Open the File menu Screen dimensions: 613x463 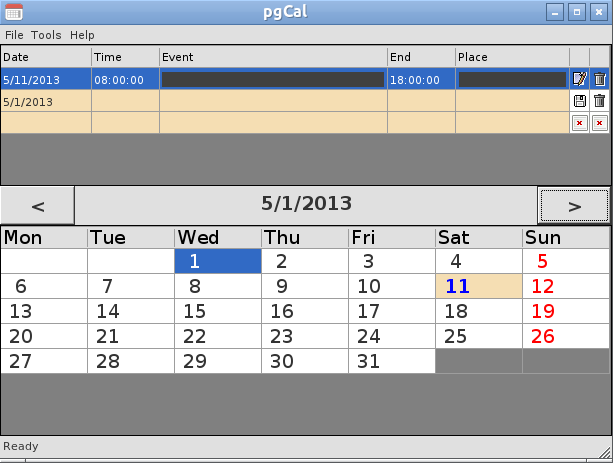(x=14, y=35)
